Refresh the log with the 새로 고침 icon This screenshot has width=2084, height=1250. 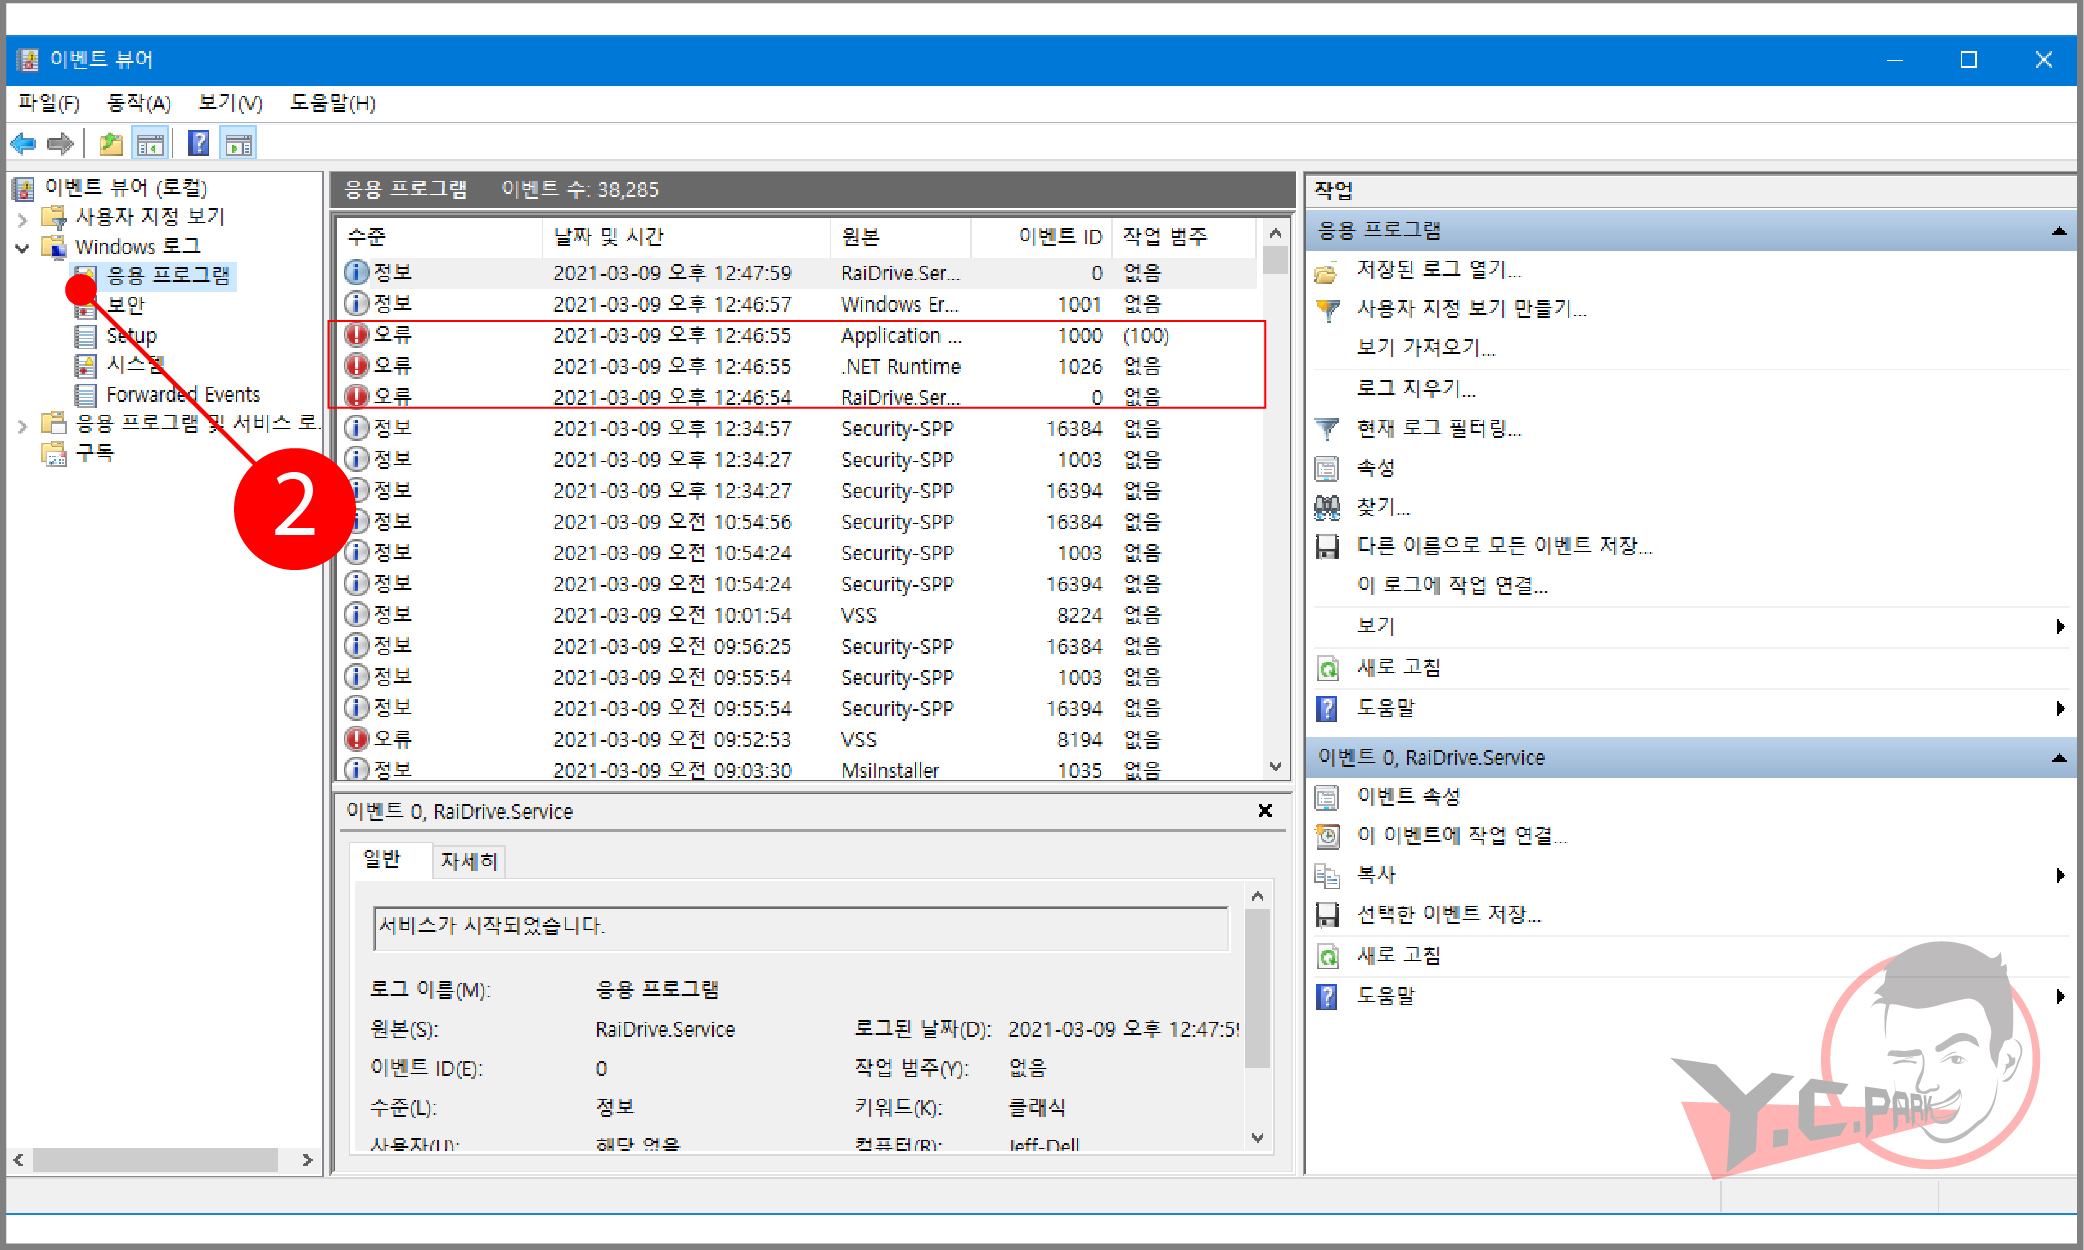click(x=1327, y=667)
